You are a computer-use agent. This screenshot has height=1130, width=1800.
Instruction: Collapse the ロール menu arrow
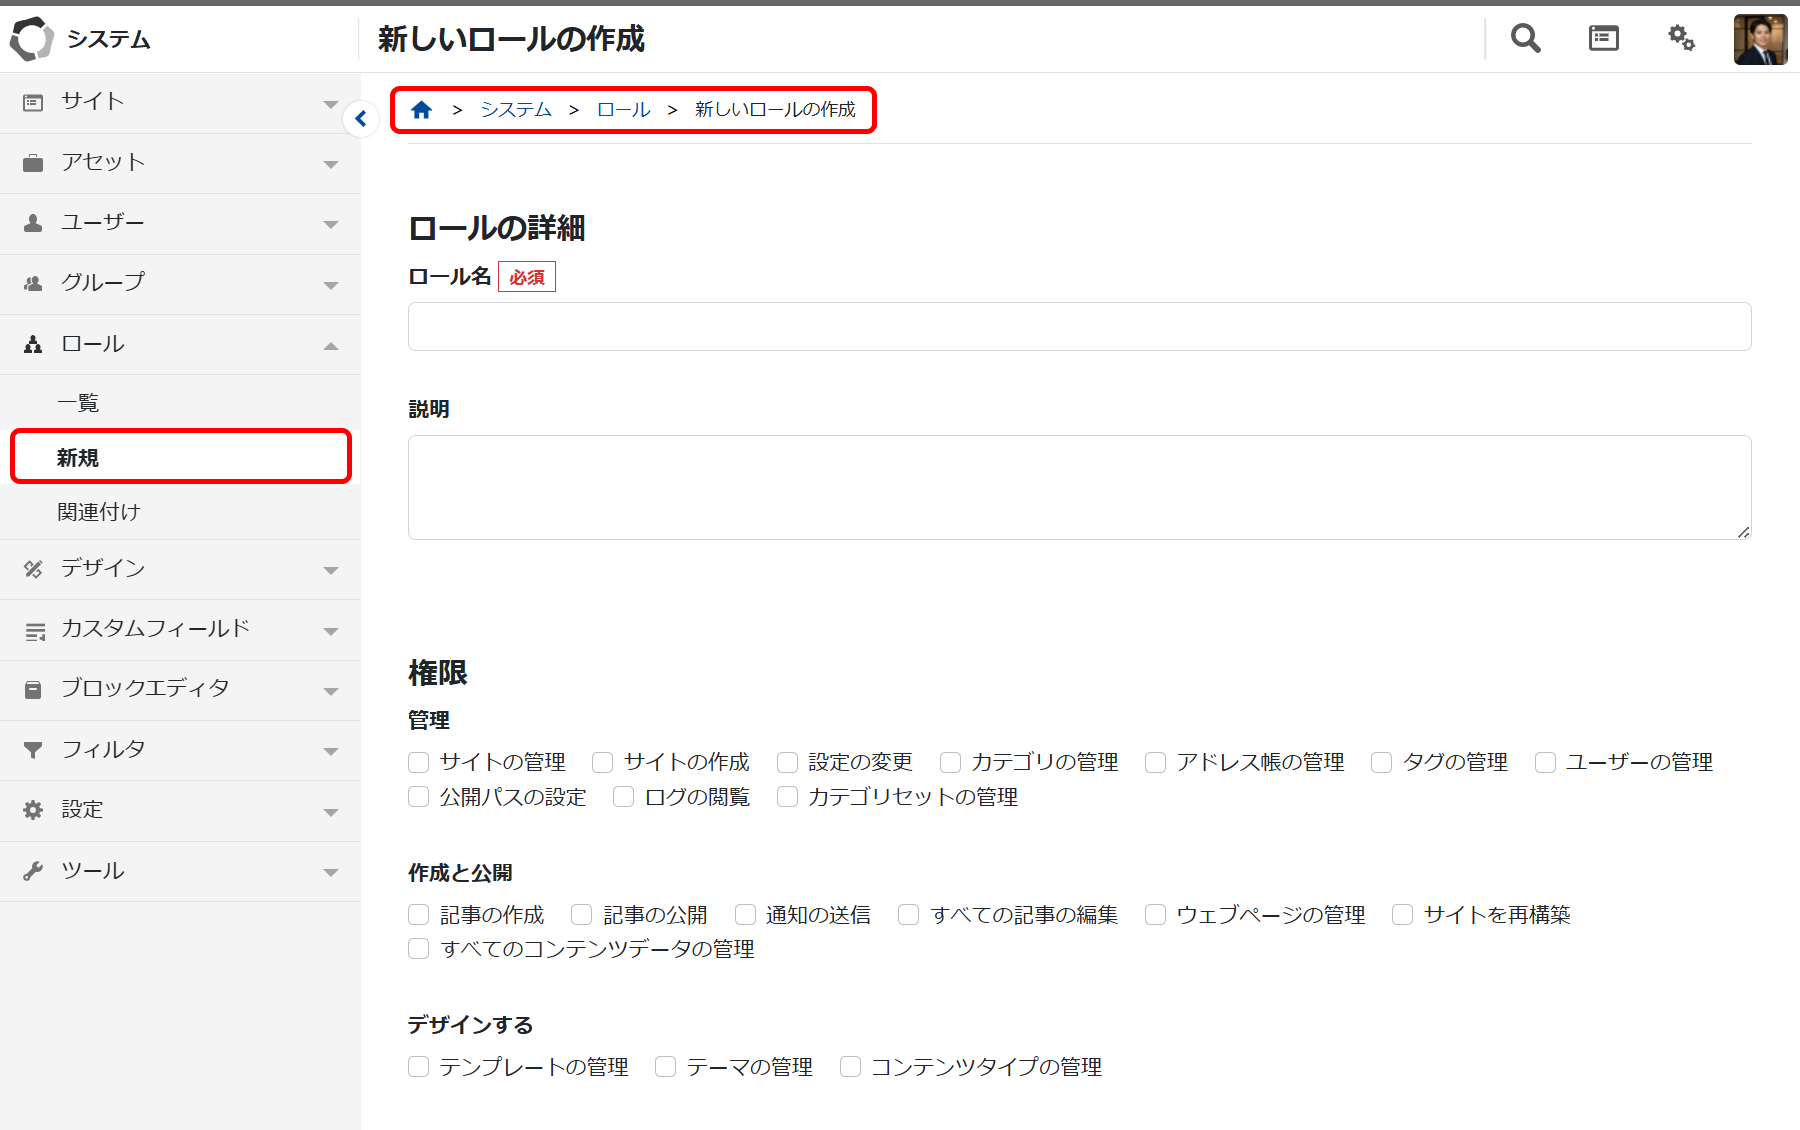(331, 346)
